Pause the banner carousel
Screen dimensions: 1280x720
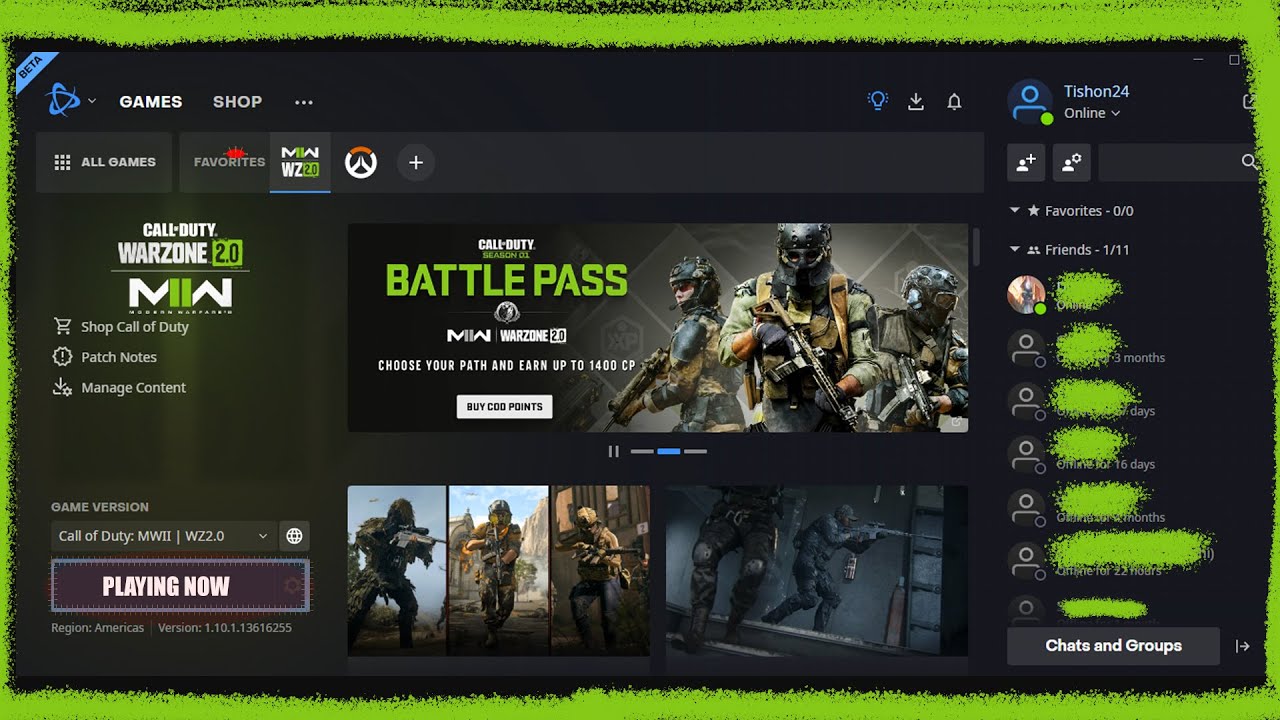(614, 451)
